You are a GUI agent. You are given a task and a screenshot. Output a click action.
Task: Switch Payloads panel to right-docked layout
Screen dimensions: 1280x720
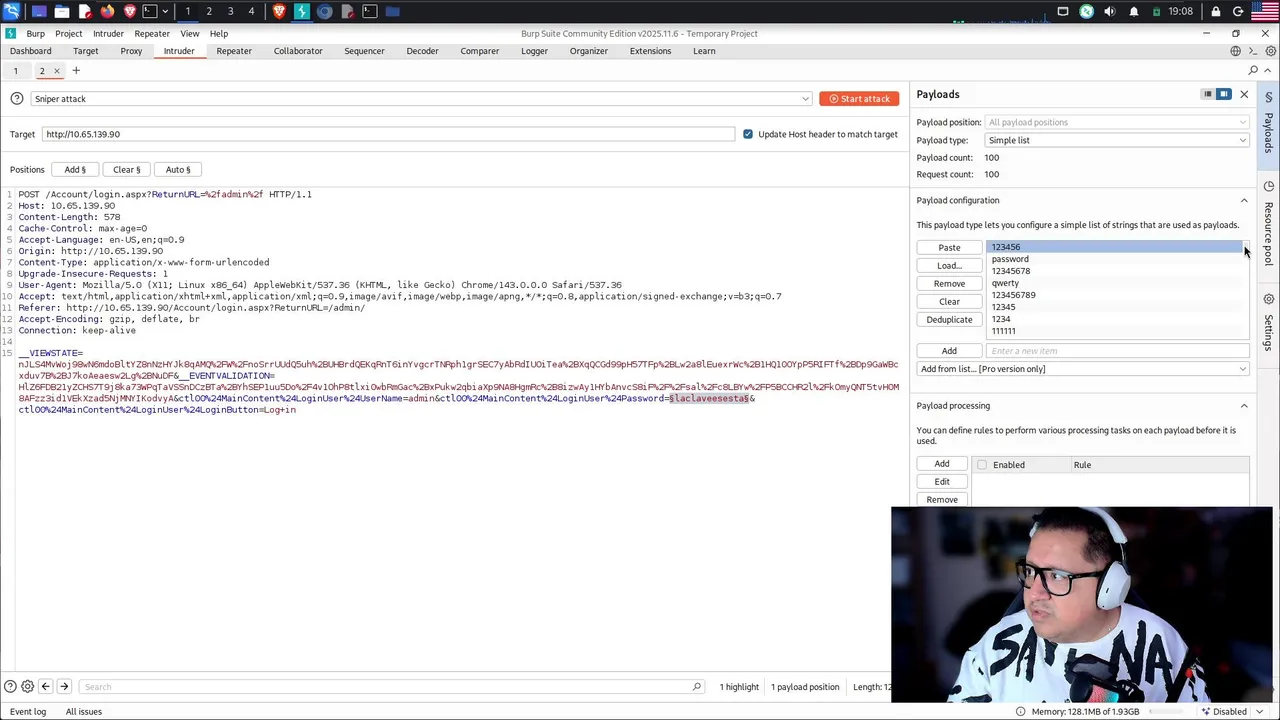[1223, 94]
